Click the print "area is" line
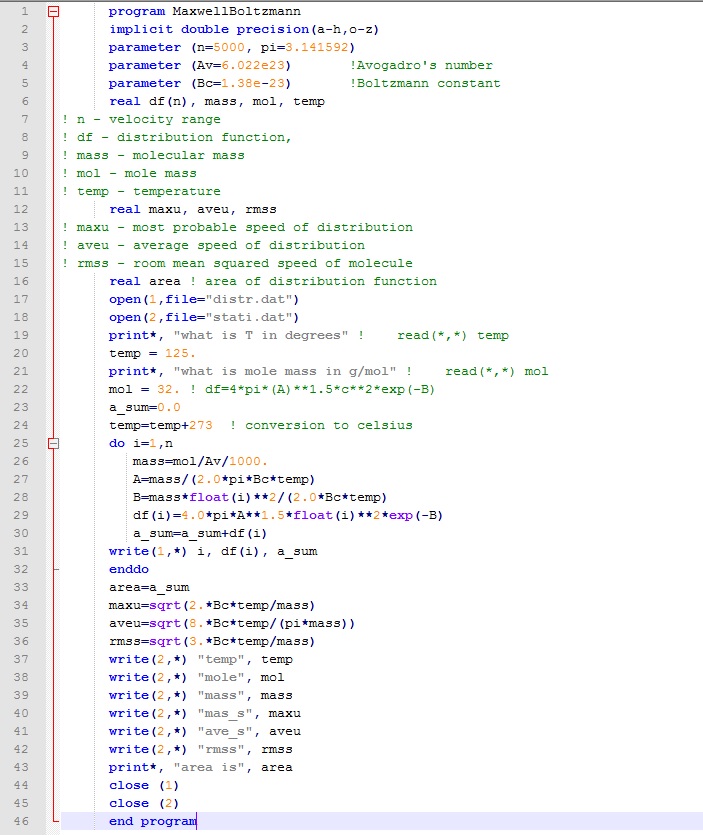The width and height of the screenshot is (703, 835). point(201,767)
